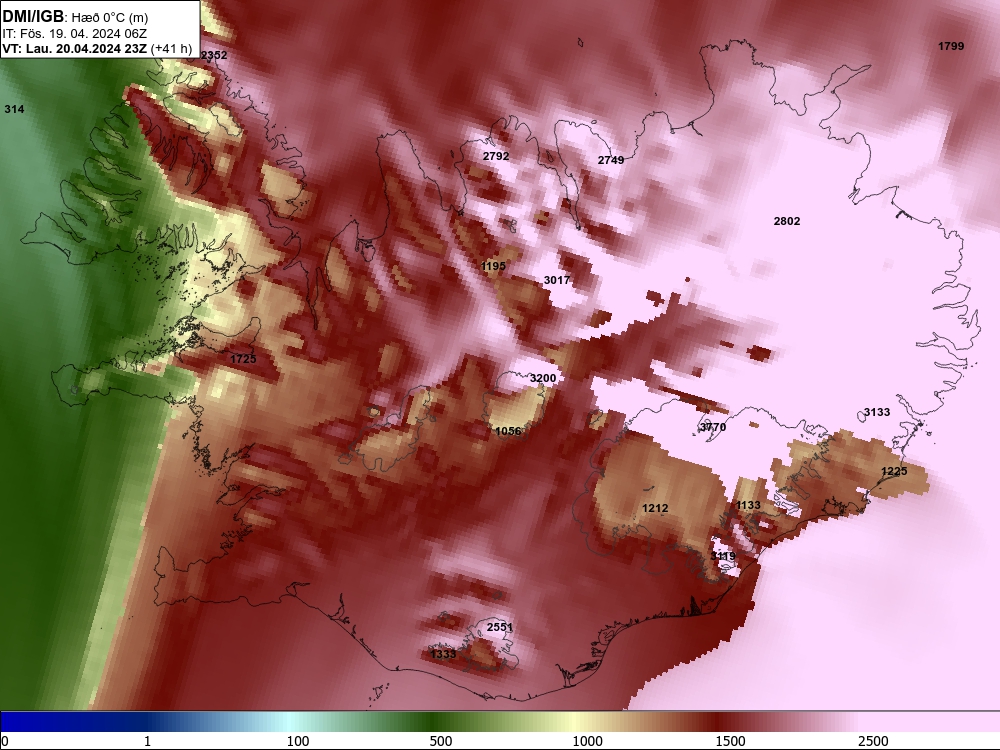Click the color scale tick label 100

point(298,741)
